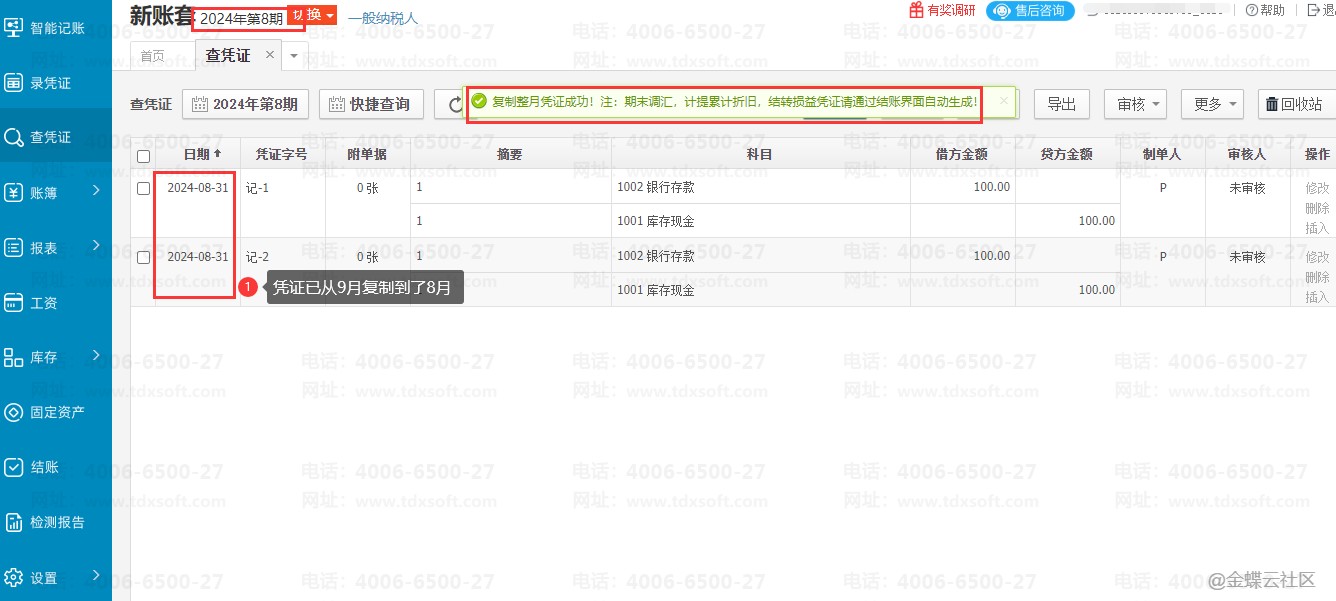1336x601 pixels.
Task: Open 固定资产 fixed assets module
Action: click(56, 412)
